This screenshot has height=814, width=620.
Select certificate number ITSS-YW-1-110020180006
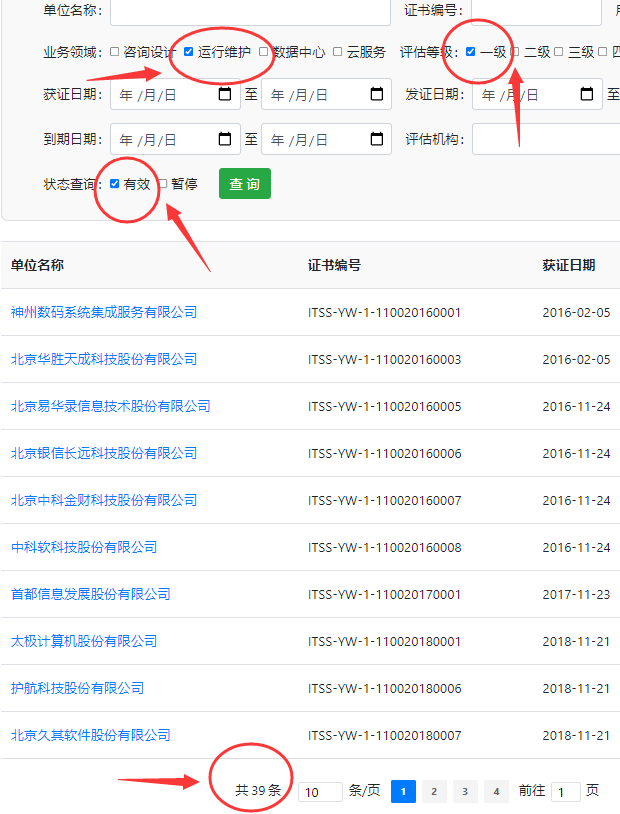tap(384, 688)
